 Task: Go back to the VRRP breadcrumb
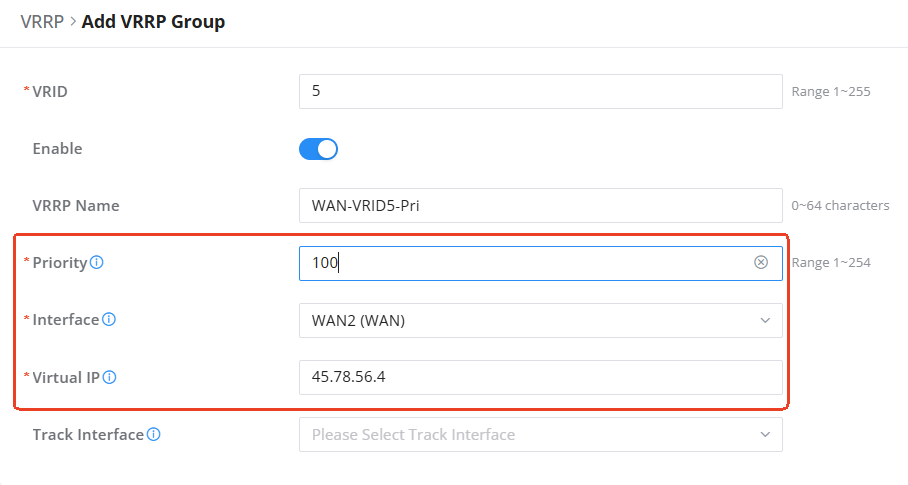point(42,21)
